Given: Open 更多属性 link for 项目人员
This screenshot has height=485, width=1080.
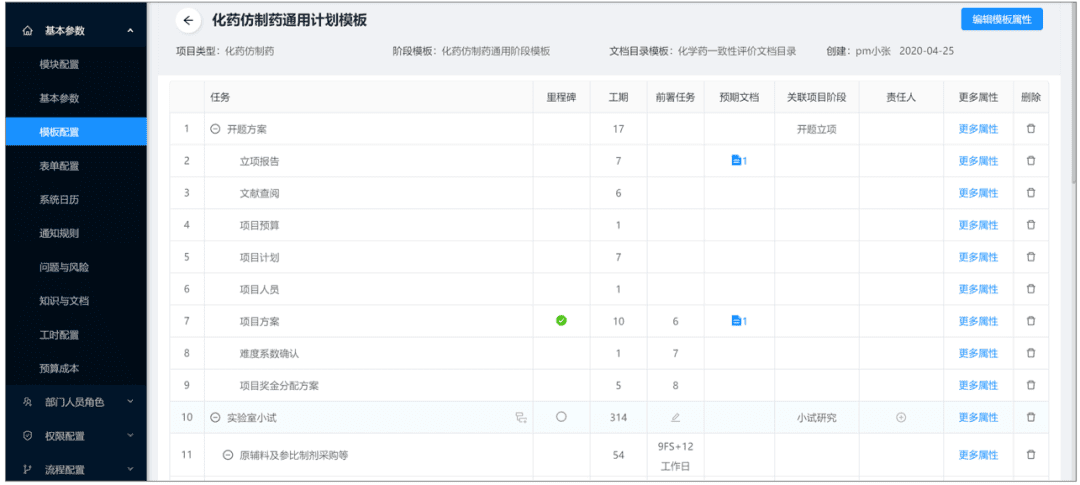Looking at the screenshot, I should tap(978, 289).
